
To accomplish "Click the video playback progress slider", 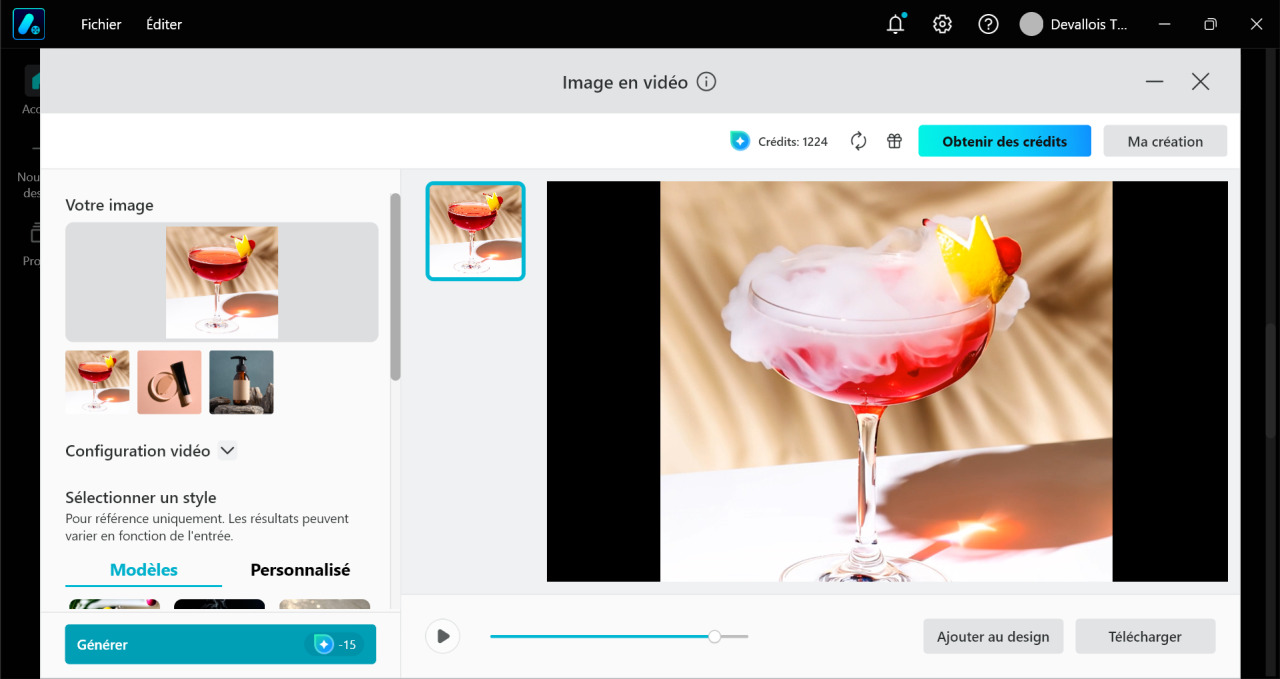I will pyautogui.click(x=619, y=636).
